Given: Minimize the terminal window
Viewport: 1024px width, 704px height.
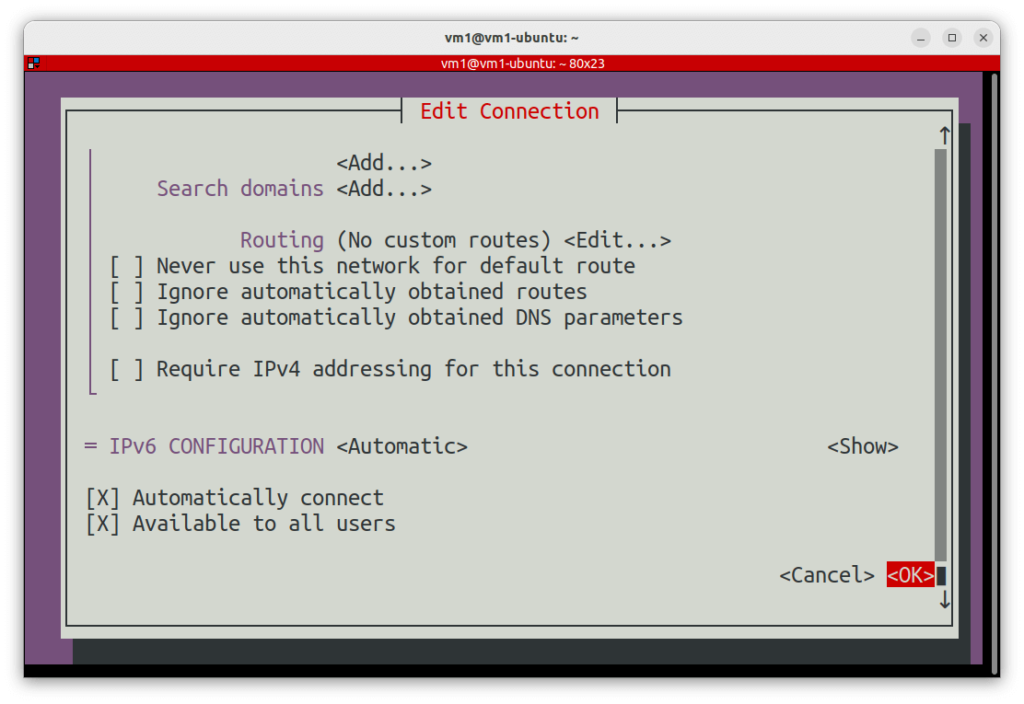Looking at the screenshot, I should pos(921,38).
